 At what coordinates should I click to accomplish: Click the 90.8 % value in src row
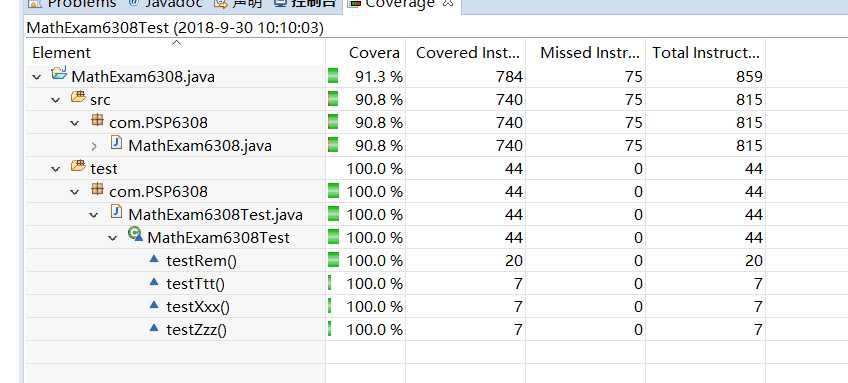coord(379,100)
